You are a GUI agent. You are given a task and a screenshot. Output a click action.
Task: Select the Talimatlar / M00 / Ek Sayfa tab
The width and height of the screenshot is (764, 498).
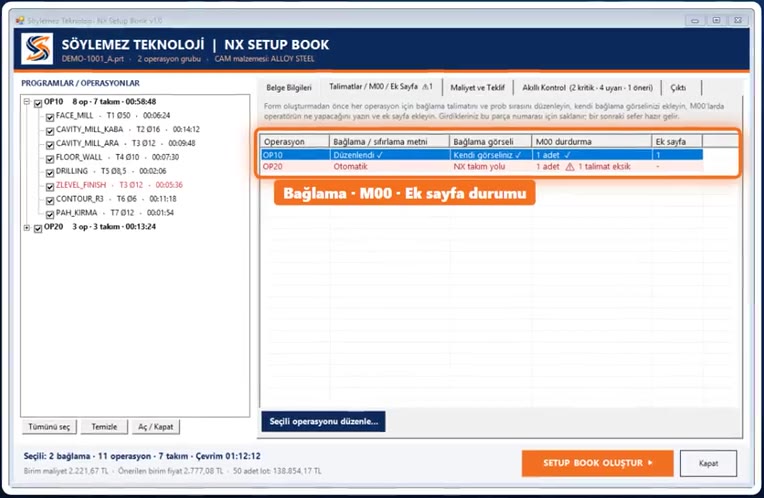click(381, 86)
